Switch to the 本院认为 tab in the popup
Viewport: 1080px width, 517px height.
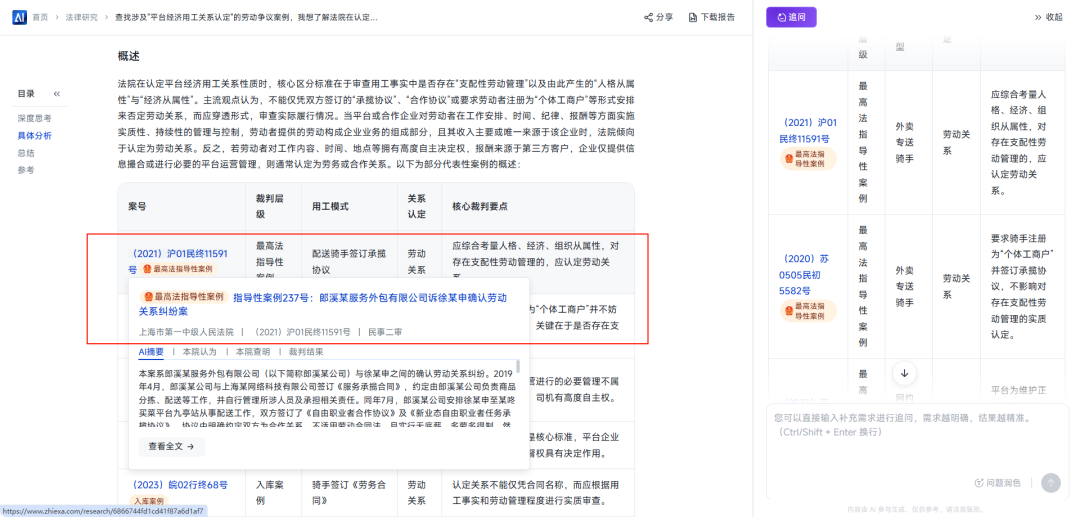click(199, 352)
